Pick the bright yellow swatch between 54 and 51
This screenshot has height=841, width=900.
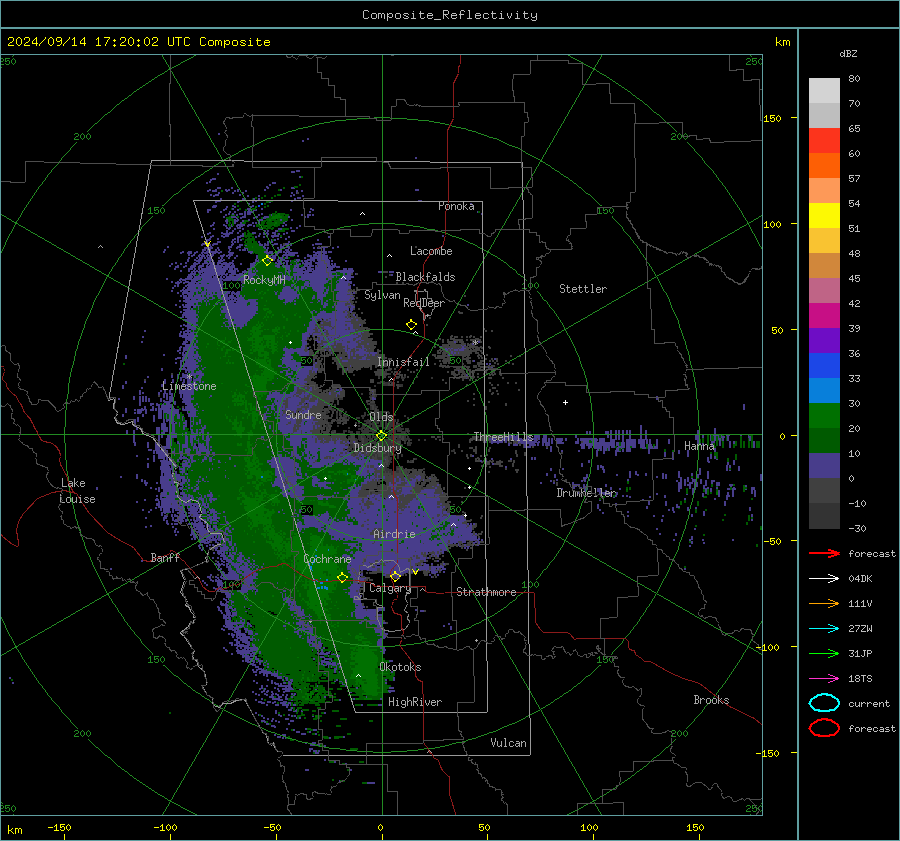[x=824, y=216]
